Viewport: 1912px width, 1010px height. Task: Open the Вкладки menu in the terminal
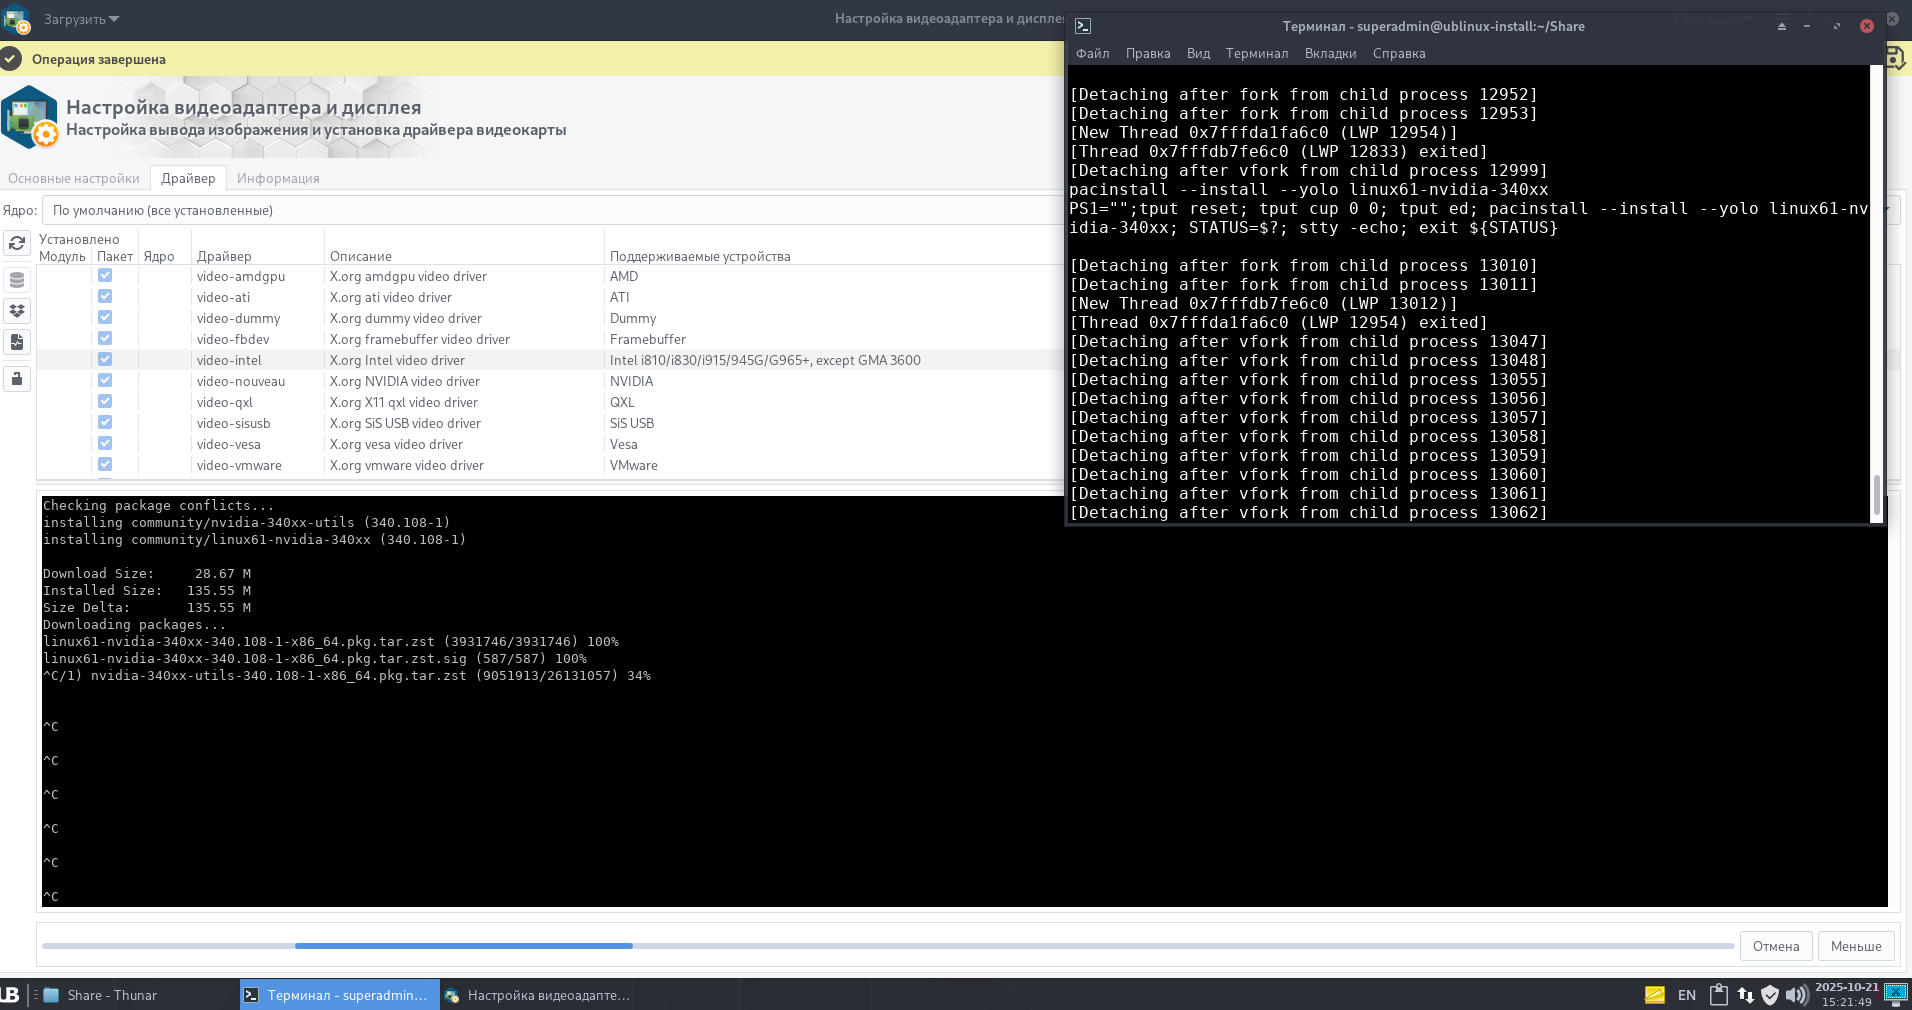pyautogui.click(x=1330, y=53)
